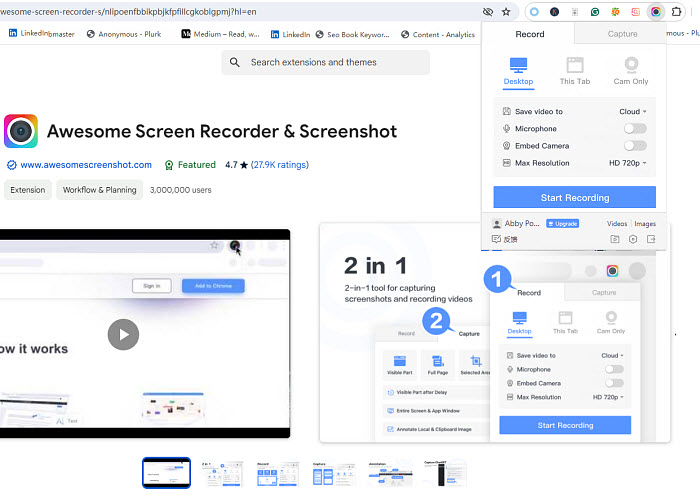Click the verified publisher badge icon
Image resolution: width=700 pixels, height=504 pixels.
tap(12, 165)
